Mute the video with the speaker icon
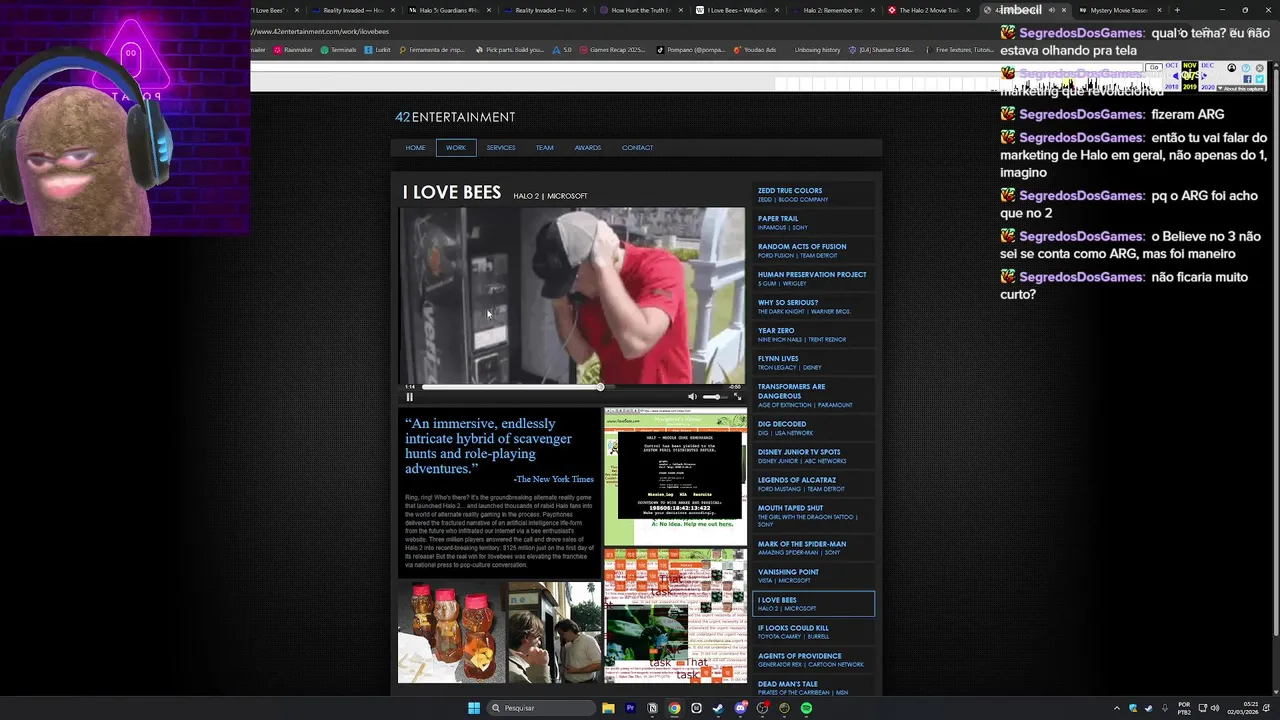 pyautogui.click(x=692, y=397)
